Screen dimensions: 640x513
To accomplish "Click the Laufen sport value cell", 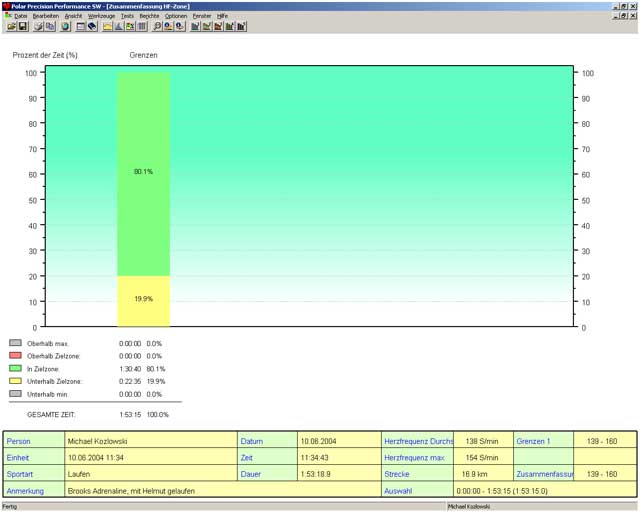I will [x=151, y=474].
